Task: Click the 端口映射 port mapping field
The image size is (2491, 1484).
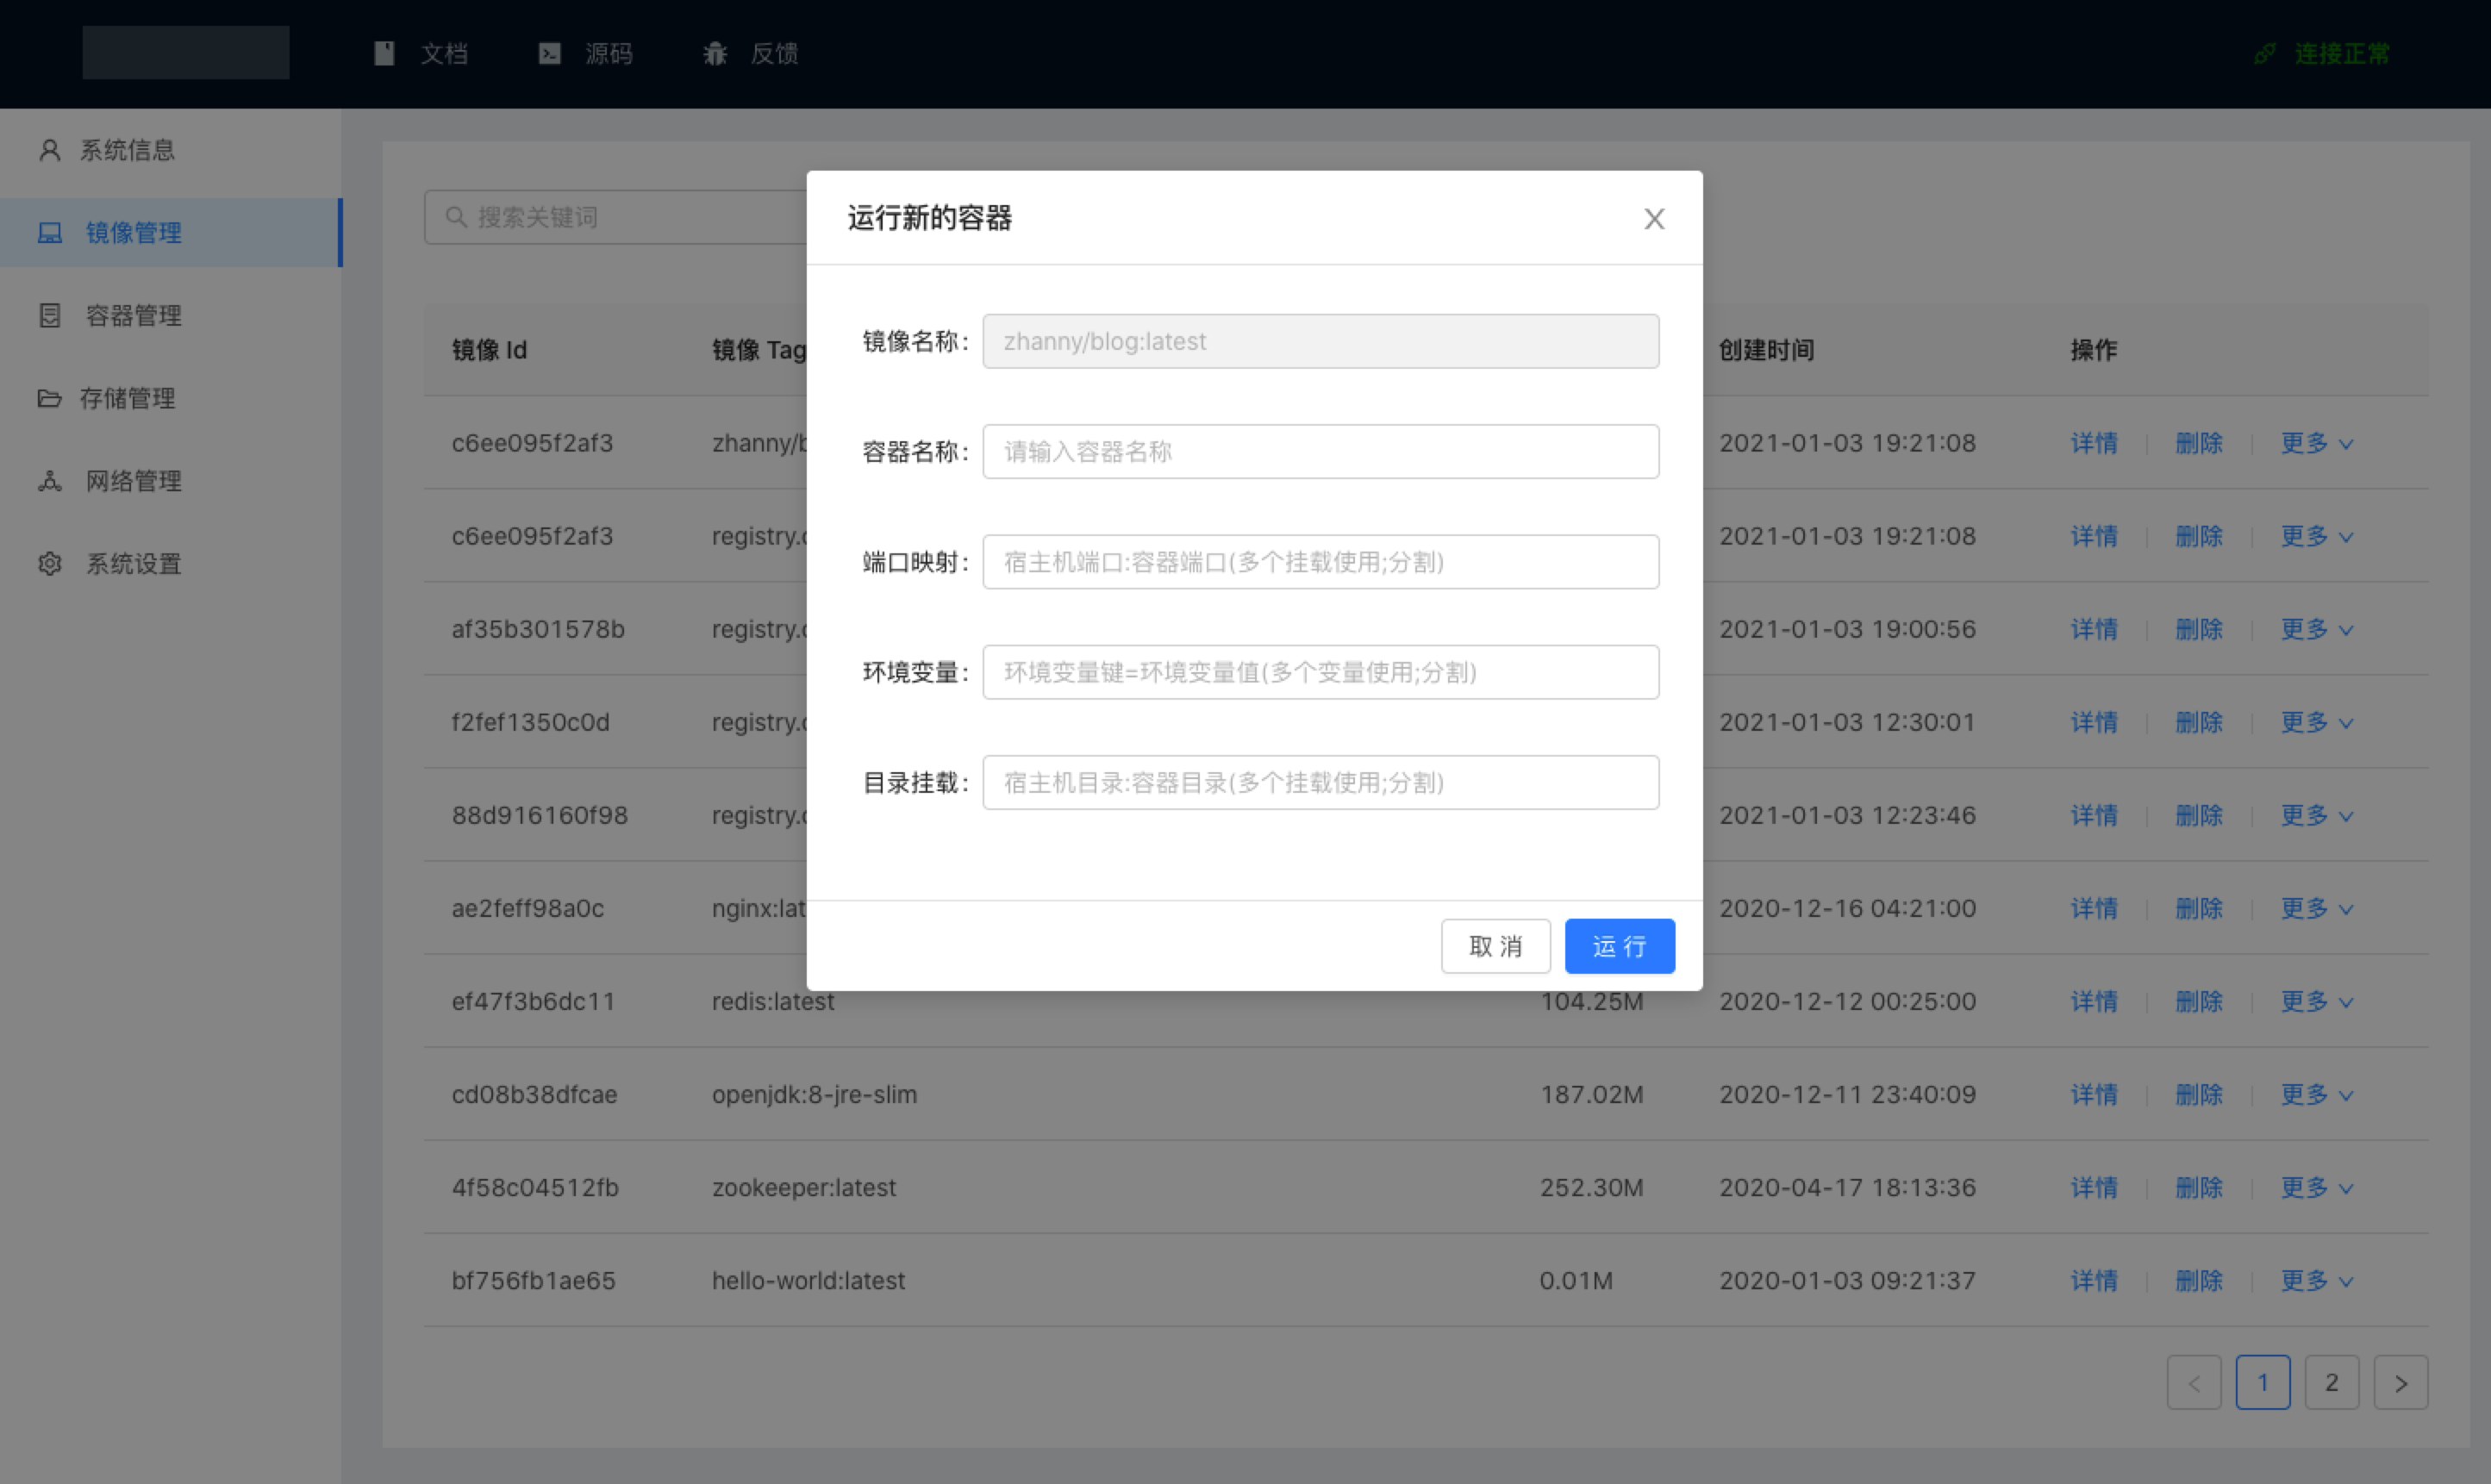Action: click(x=1320, y=562)
